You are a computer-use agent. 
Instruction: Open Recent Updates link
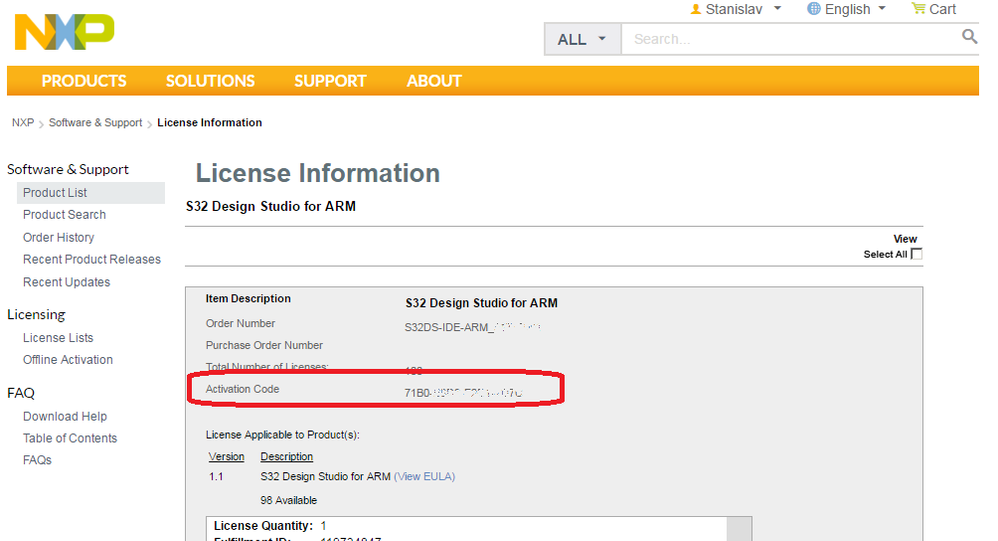coord(66,282)
